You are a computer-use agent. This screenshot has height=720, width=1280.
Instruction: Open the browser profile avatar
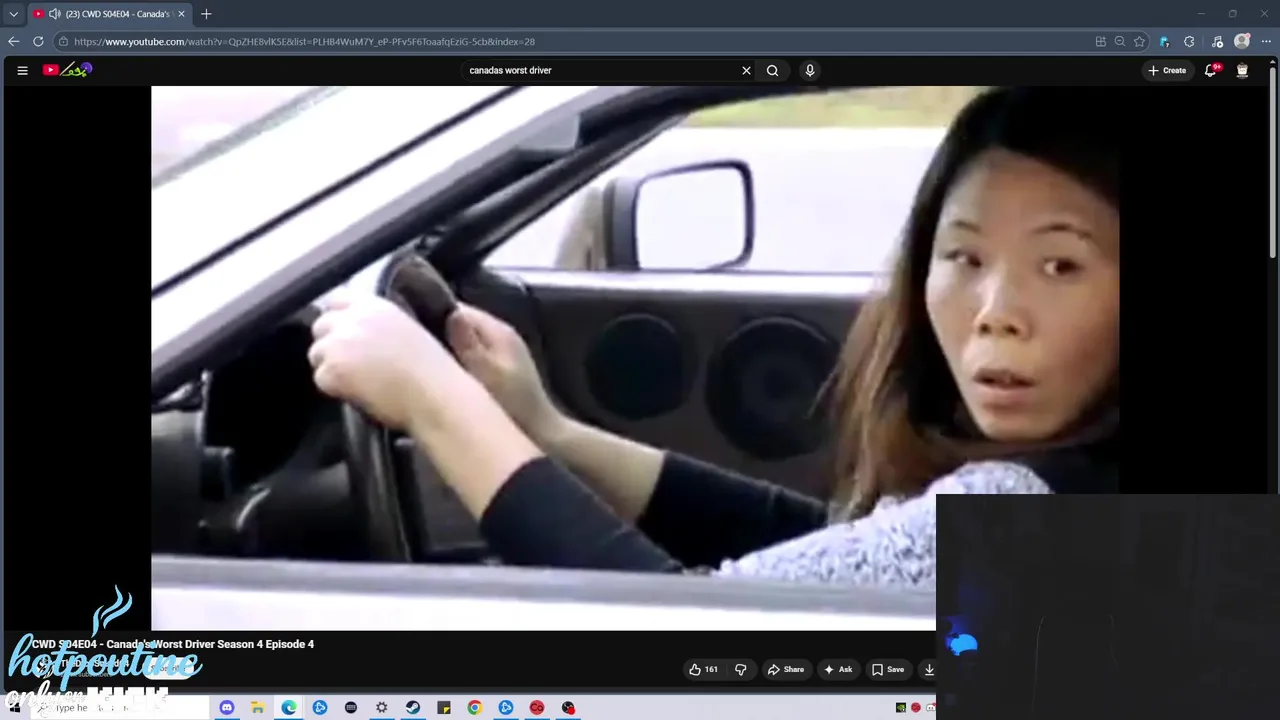pos(1242,41)
